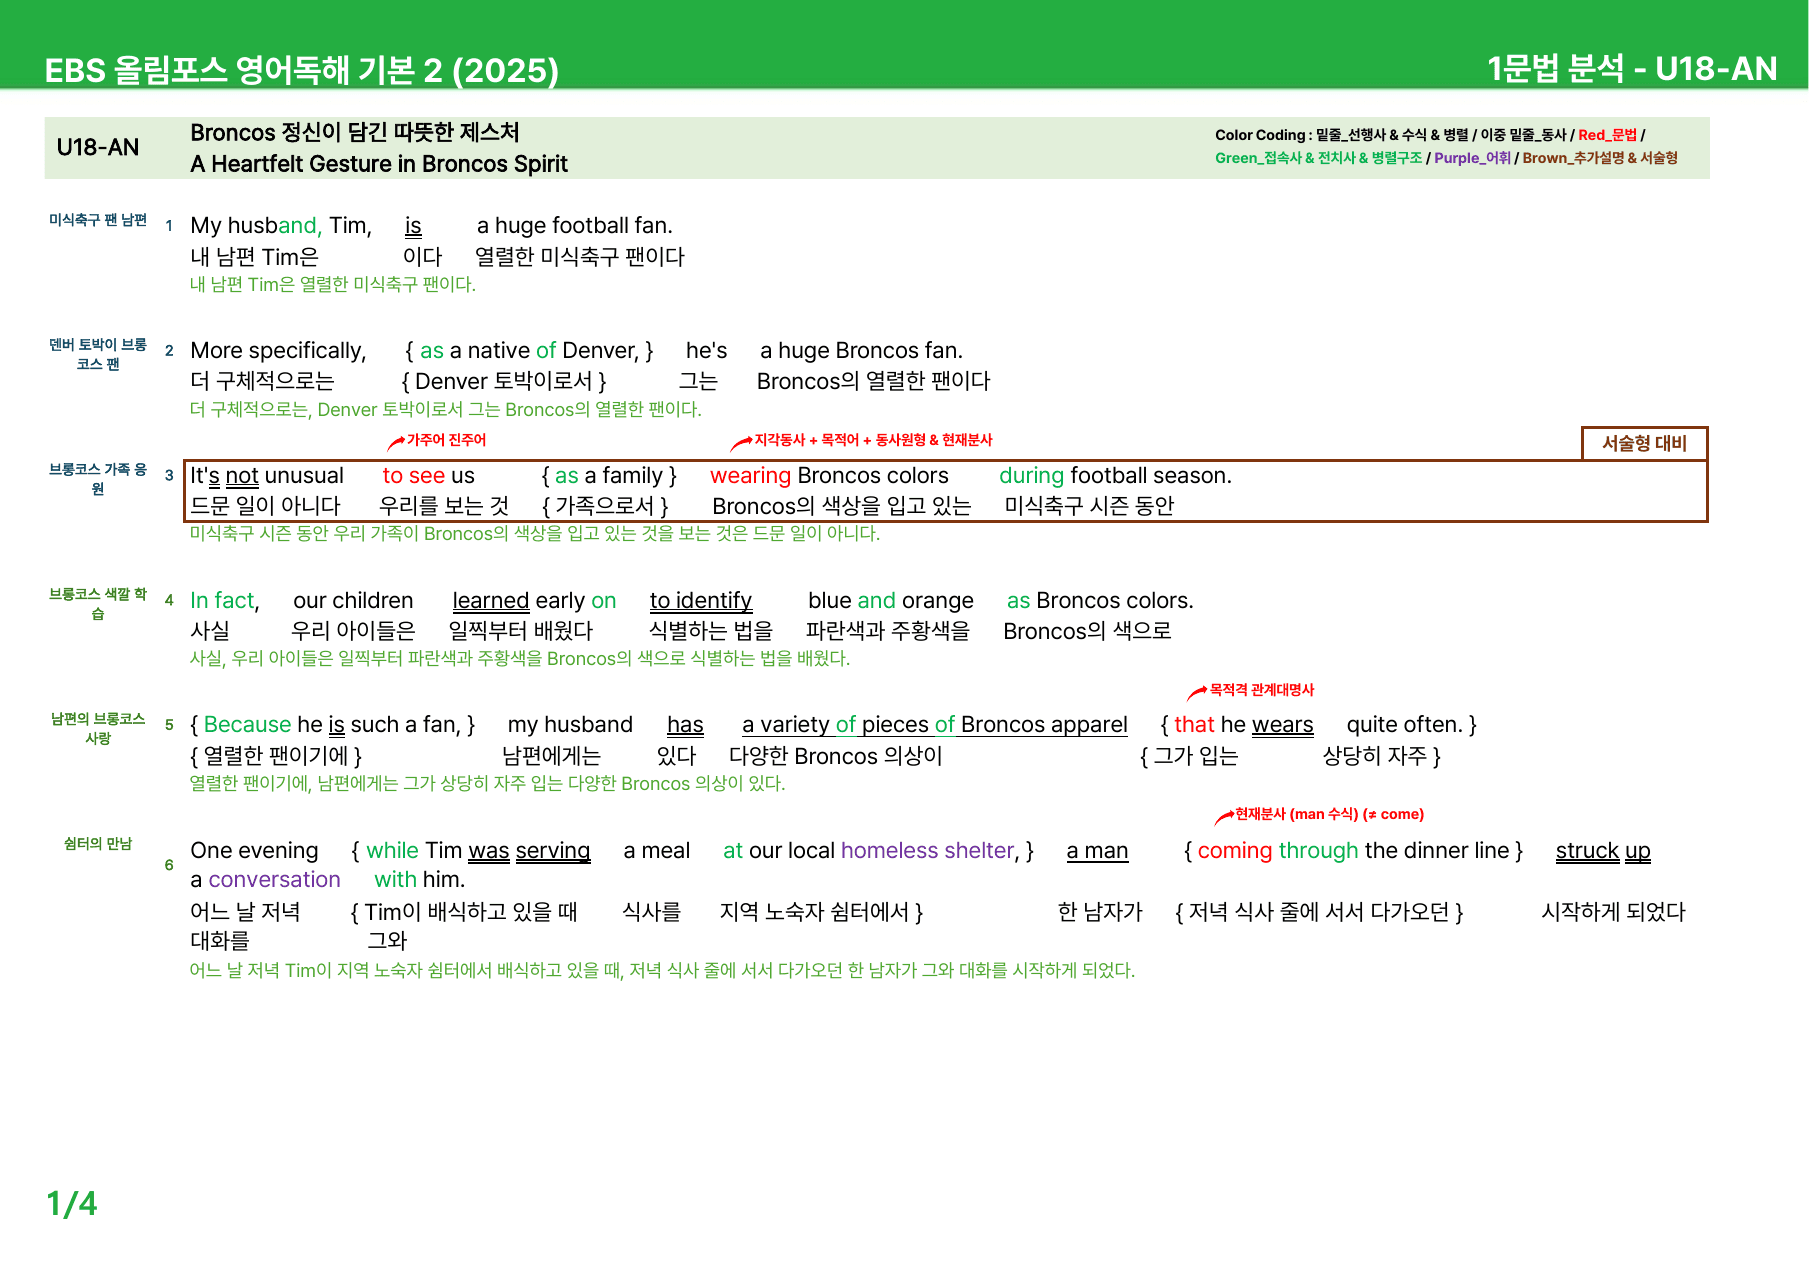The width and height of the screenshot is (1809, 1279).
Task: Click the translation '내 남편 Tim은 열렬한 미식축구 팬이다.'
Action: click(x=333, y=284)
